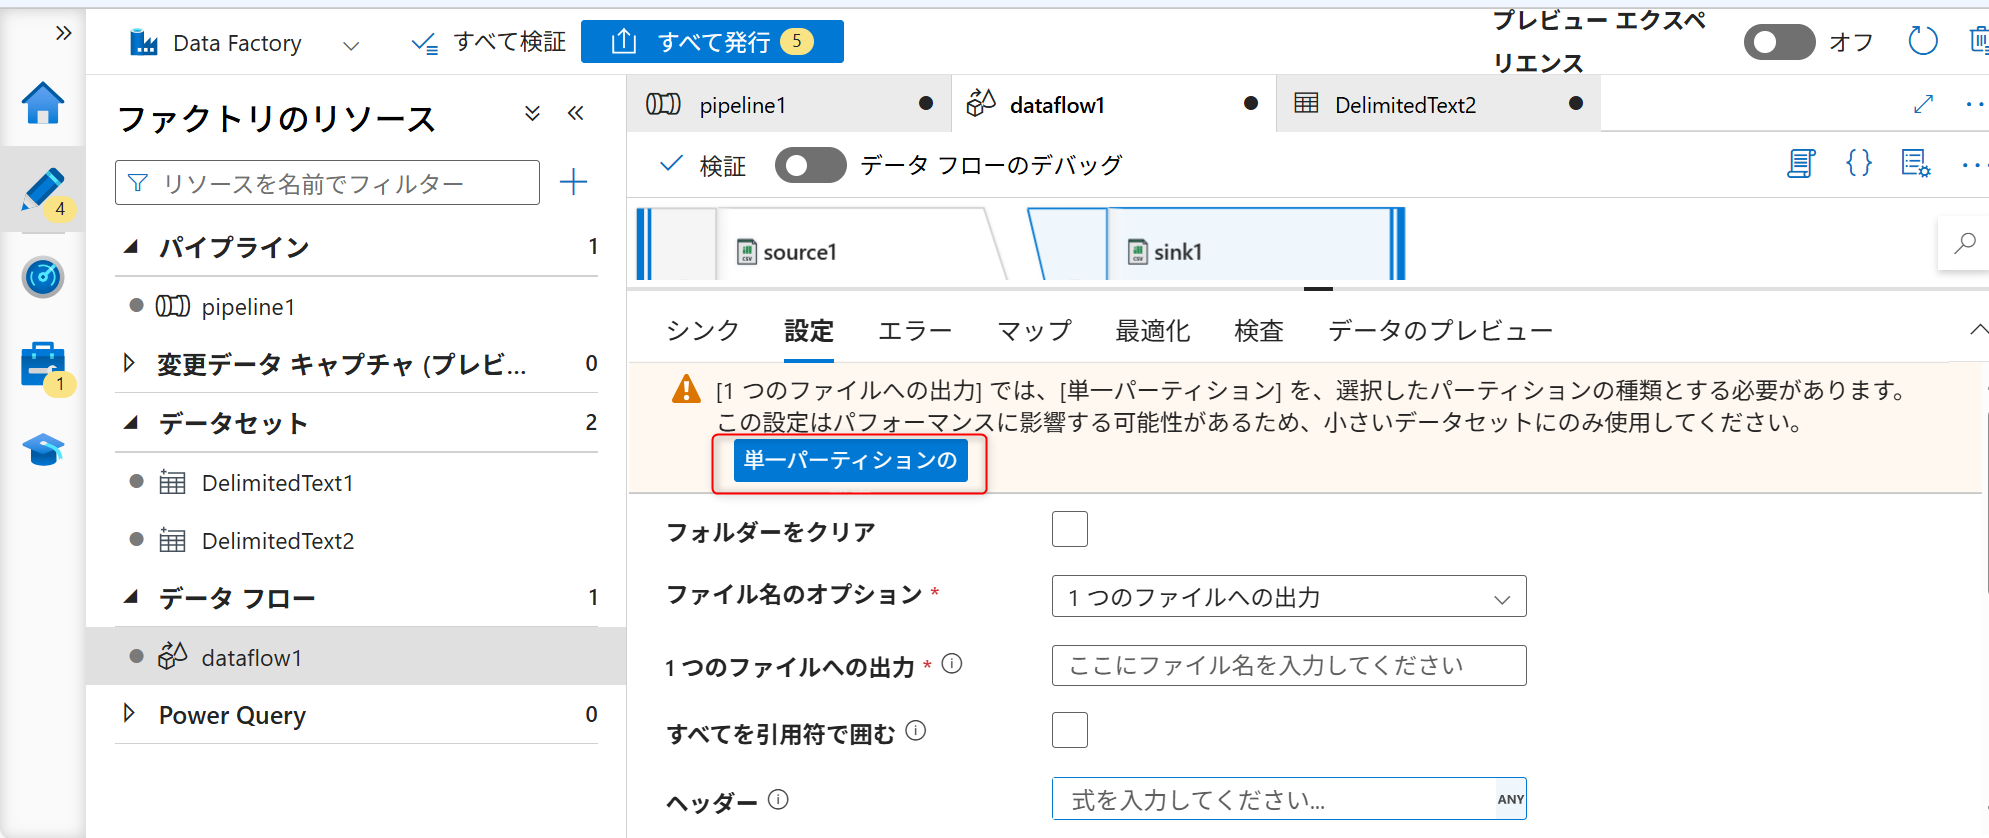
Task: Show info for 1 つのファイルへの出力
Action: [952, 663]
